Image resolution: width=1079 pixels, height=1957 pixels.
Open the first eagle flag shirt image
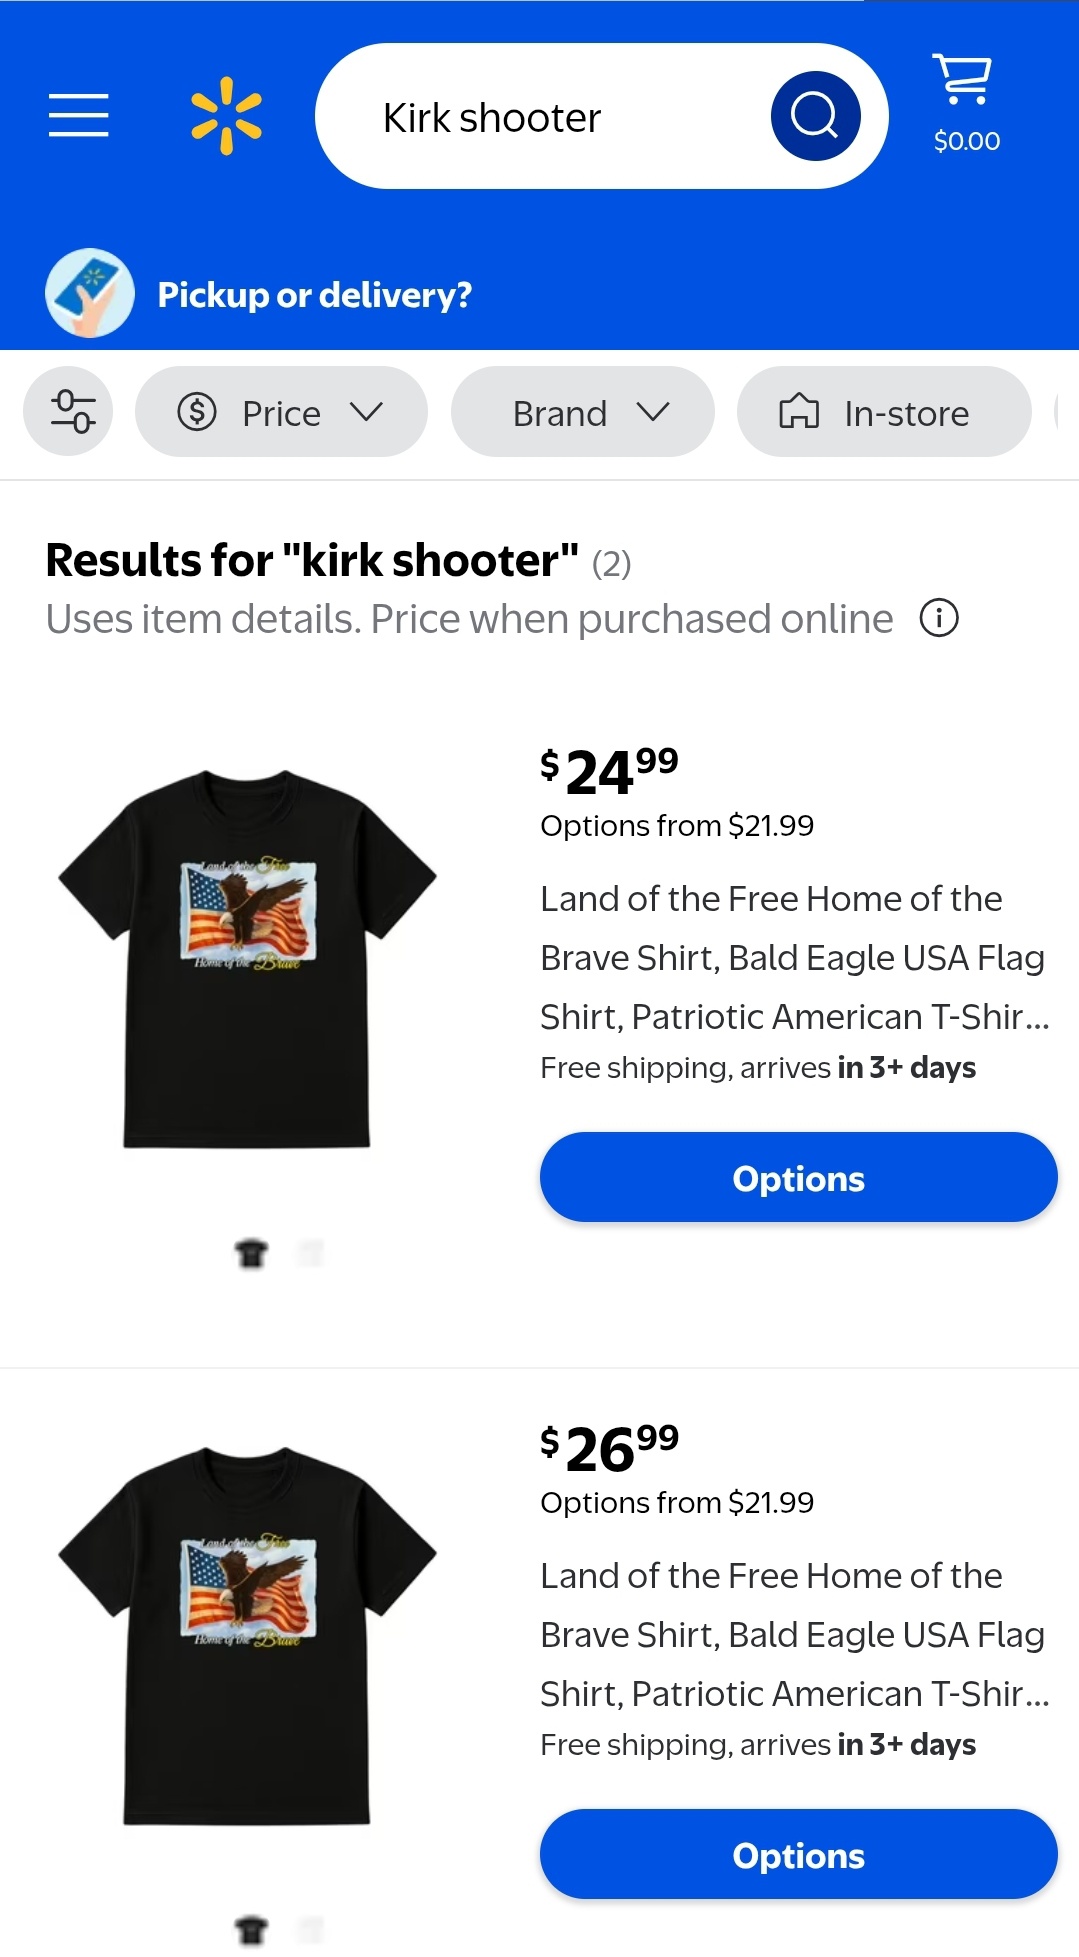pyautogui.click(x=247, y=958)
